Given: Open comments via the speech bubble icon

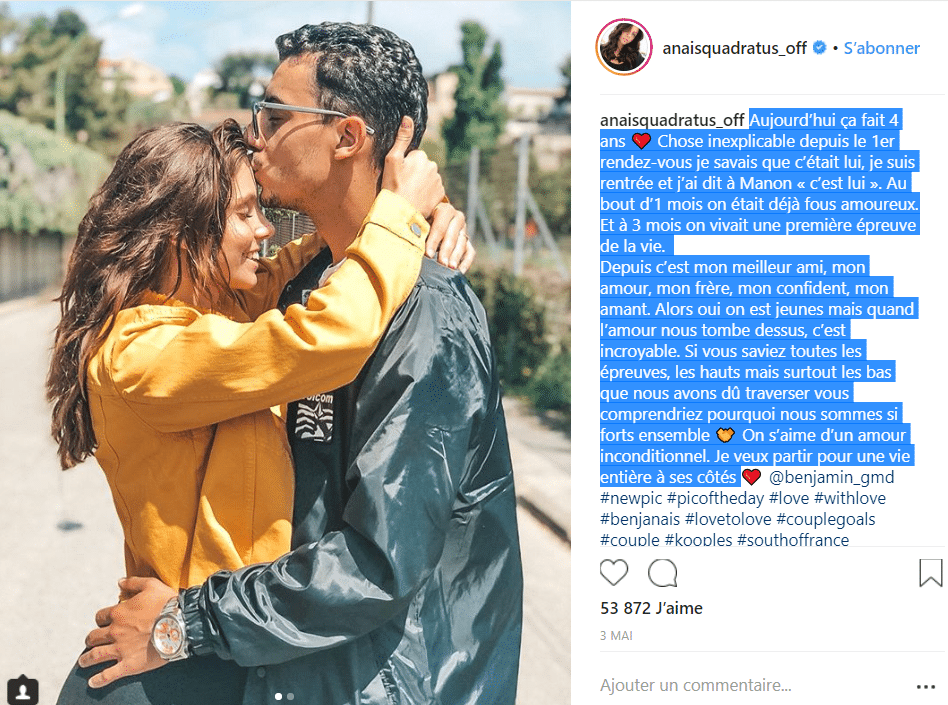Looking at the screenshot, I should (x=663, y=573).
